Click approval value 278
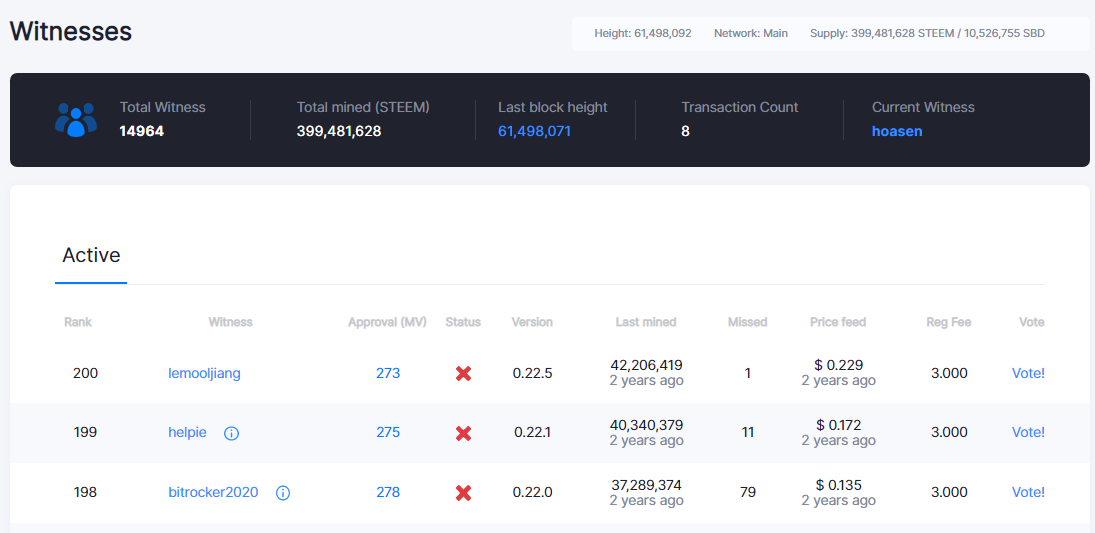The height and width of the screenshot is (533, 1095). (388, 492)
